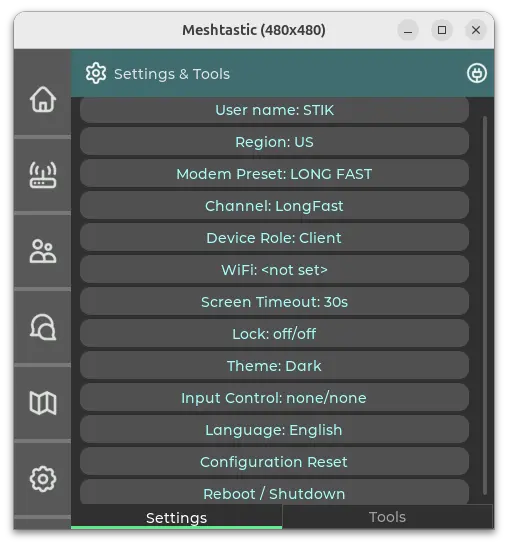The width and height of the screenshot is (508, 546).
Task: Maximize the Meshtastic window
Action: click(442, 30)
